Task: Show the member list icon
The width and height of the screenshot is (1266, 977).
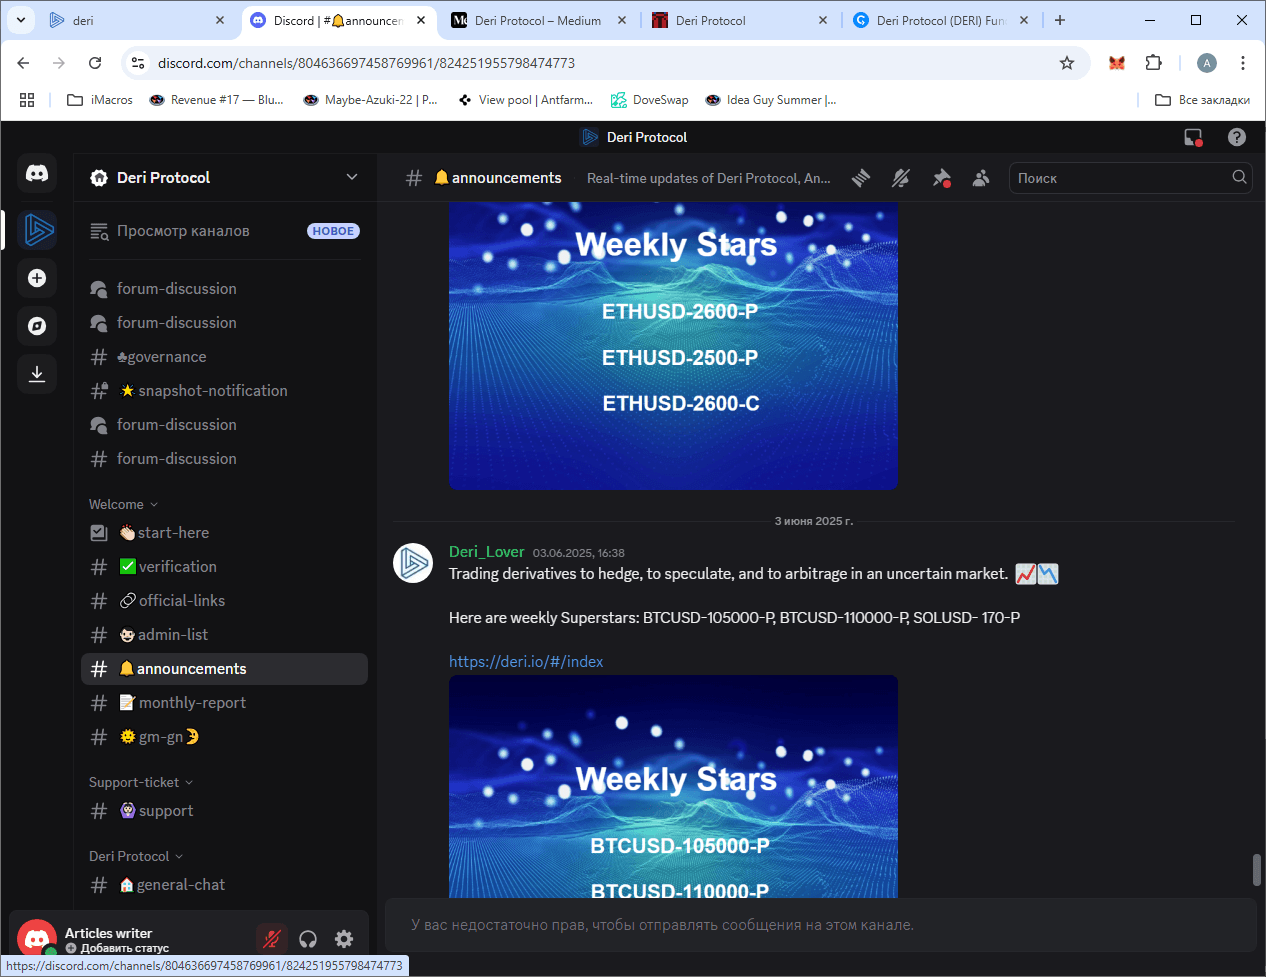Action: point(981,178)
